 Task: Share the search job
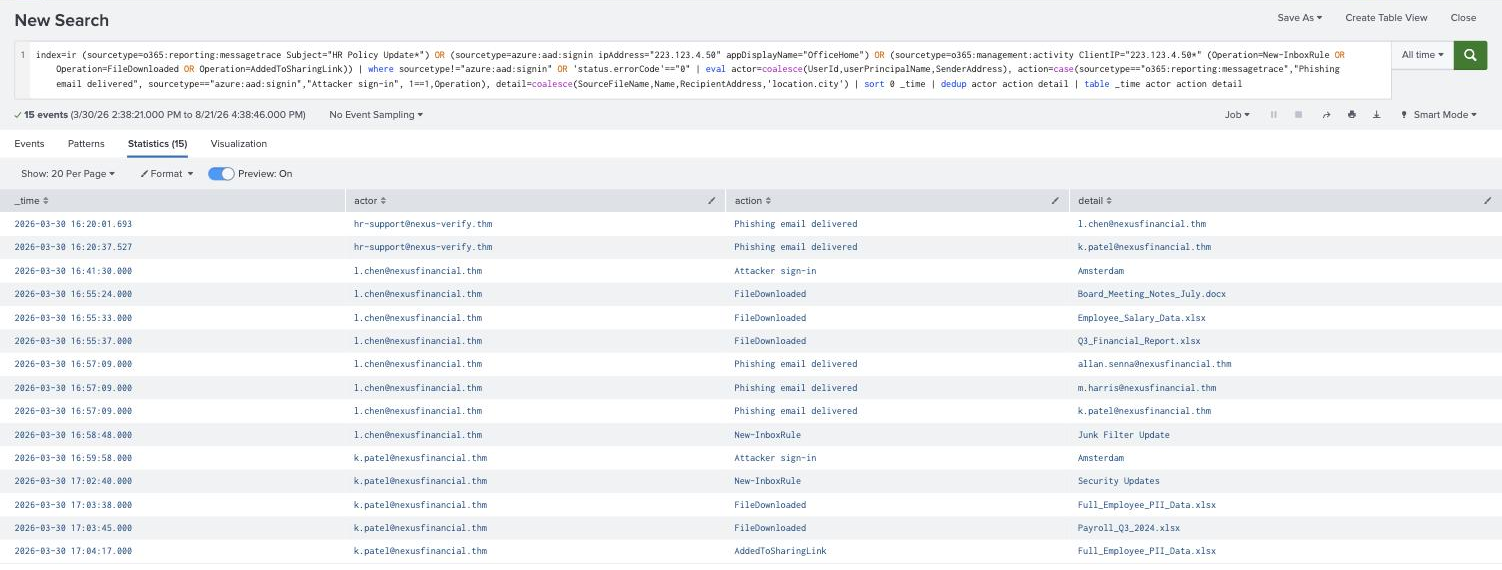tap(1326, 115)
